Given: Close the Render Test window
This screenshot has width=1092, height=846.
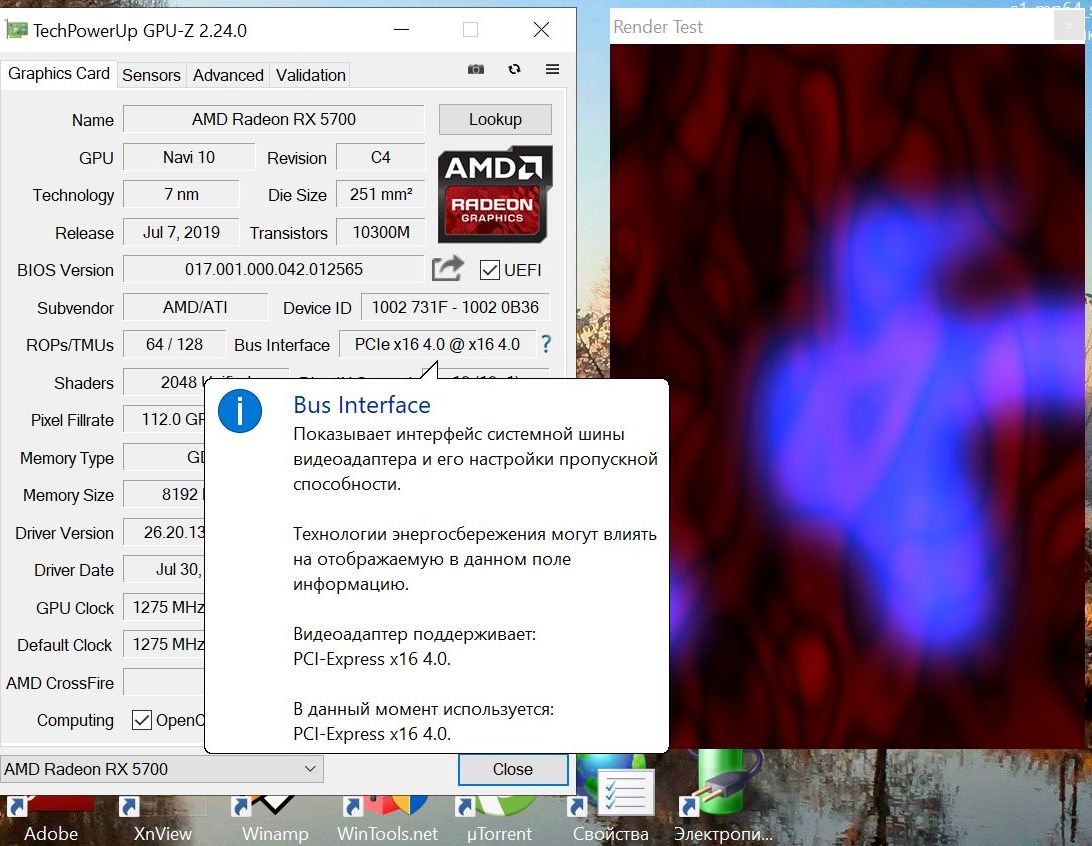Looking at the screenshot, I should click(1068, 26).
